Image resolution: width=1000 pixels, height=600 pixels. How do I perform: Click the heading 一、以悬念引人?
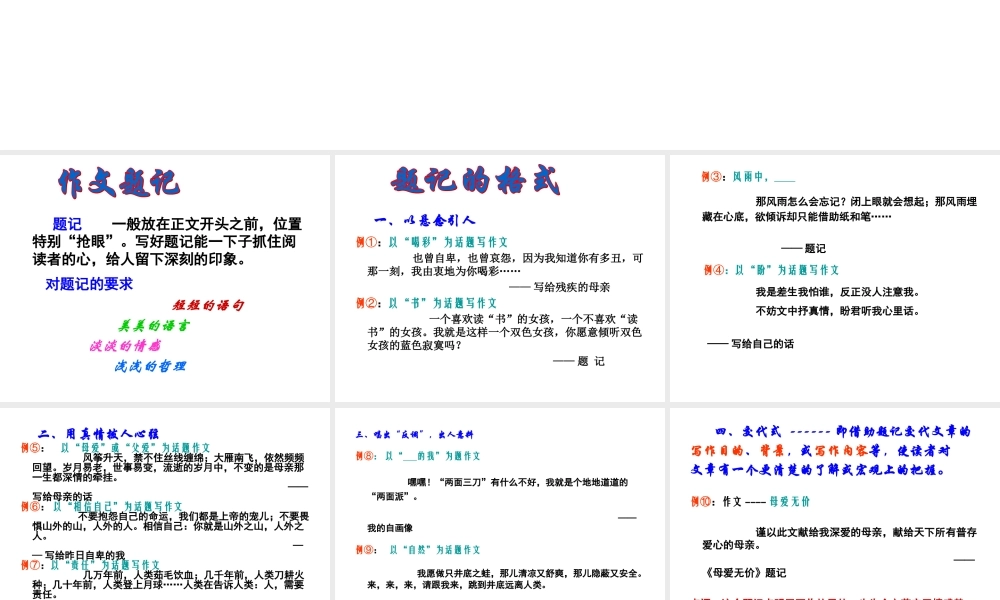pos(425,221)
